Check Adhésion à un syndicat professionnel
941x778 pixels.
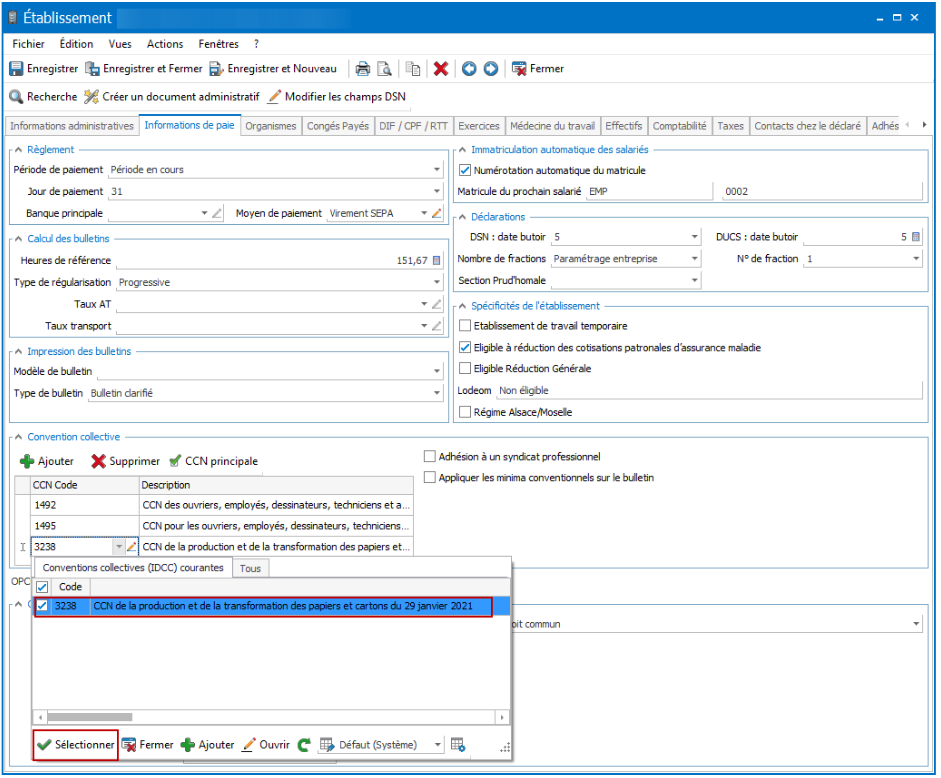point(430,457)
